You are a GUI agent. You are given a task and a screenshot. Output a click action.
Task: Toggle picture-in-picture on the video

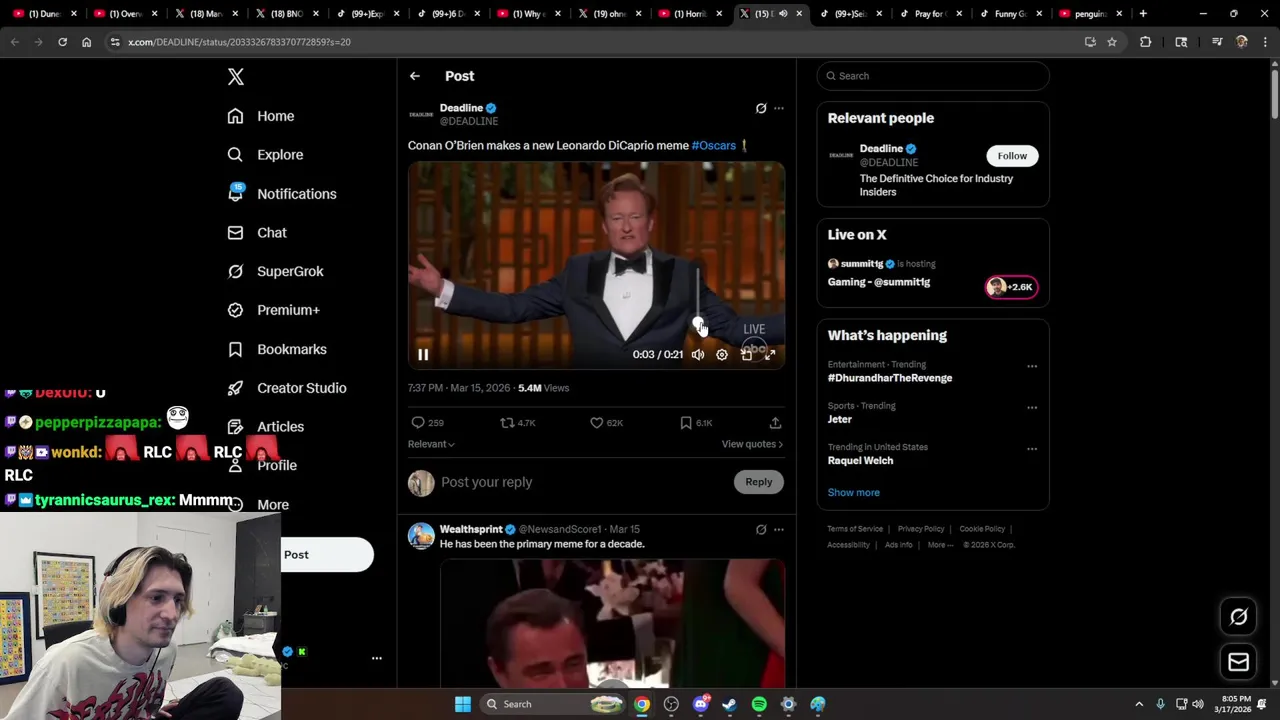(746, 354)
